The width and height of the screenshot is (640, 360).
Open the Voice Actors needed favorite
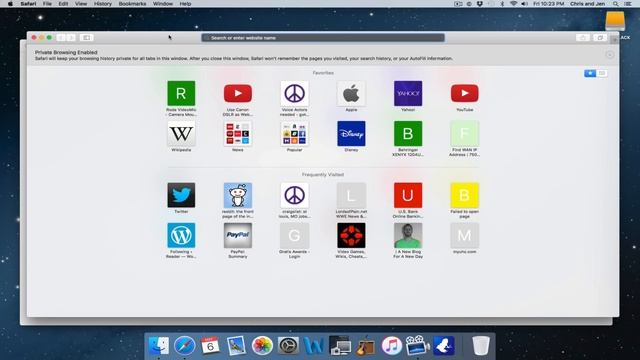[294, 93]
